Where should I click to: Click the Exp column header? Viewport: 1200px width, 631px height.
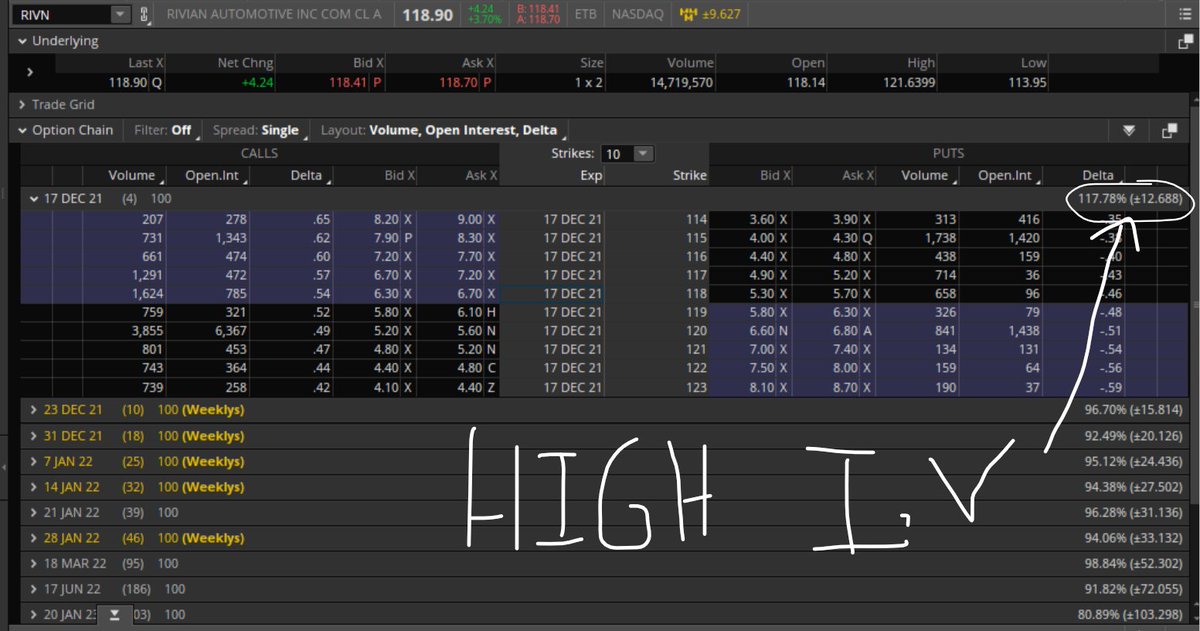coord(592,175)
